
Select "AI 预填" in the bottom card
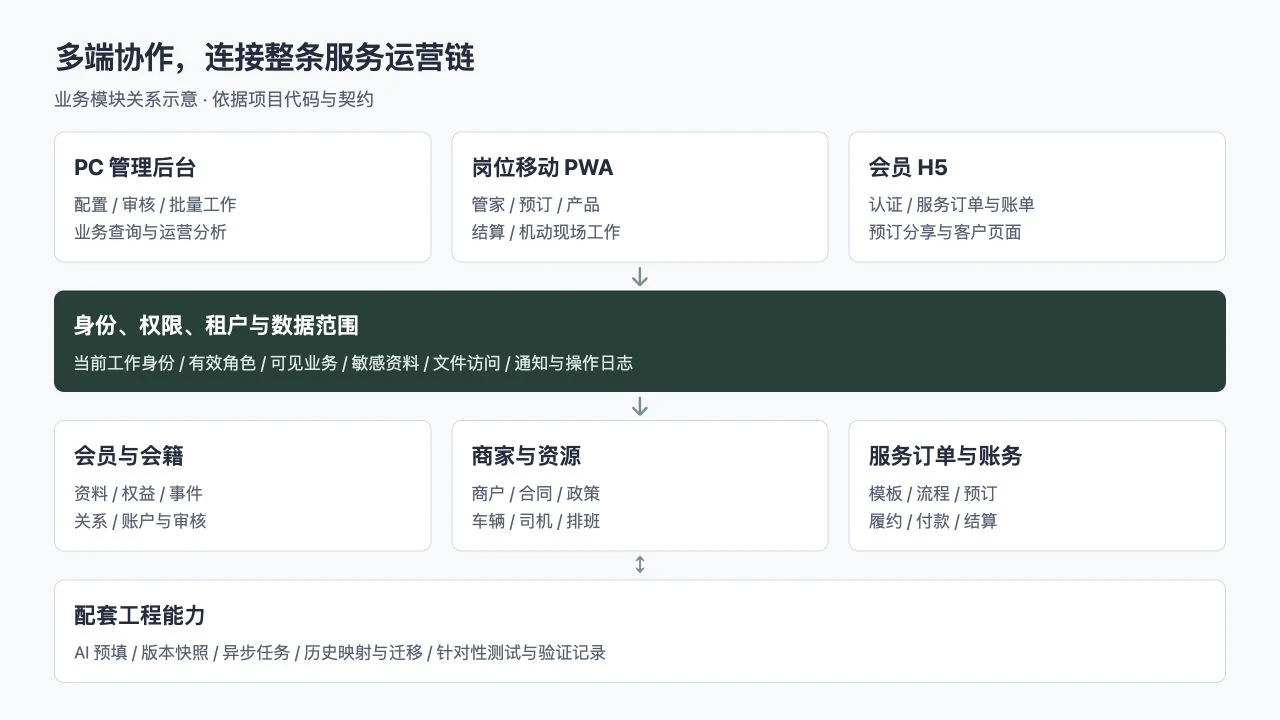[101, 653]
